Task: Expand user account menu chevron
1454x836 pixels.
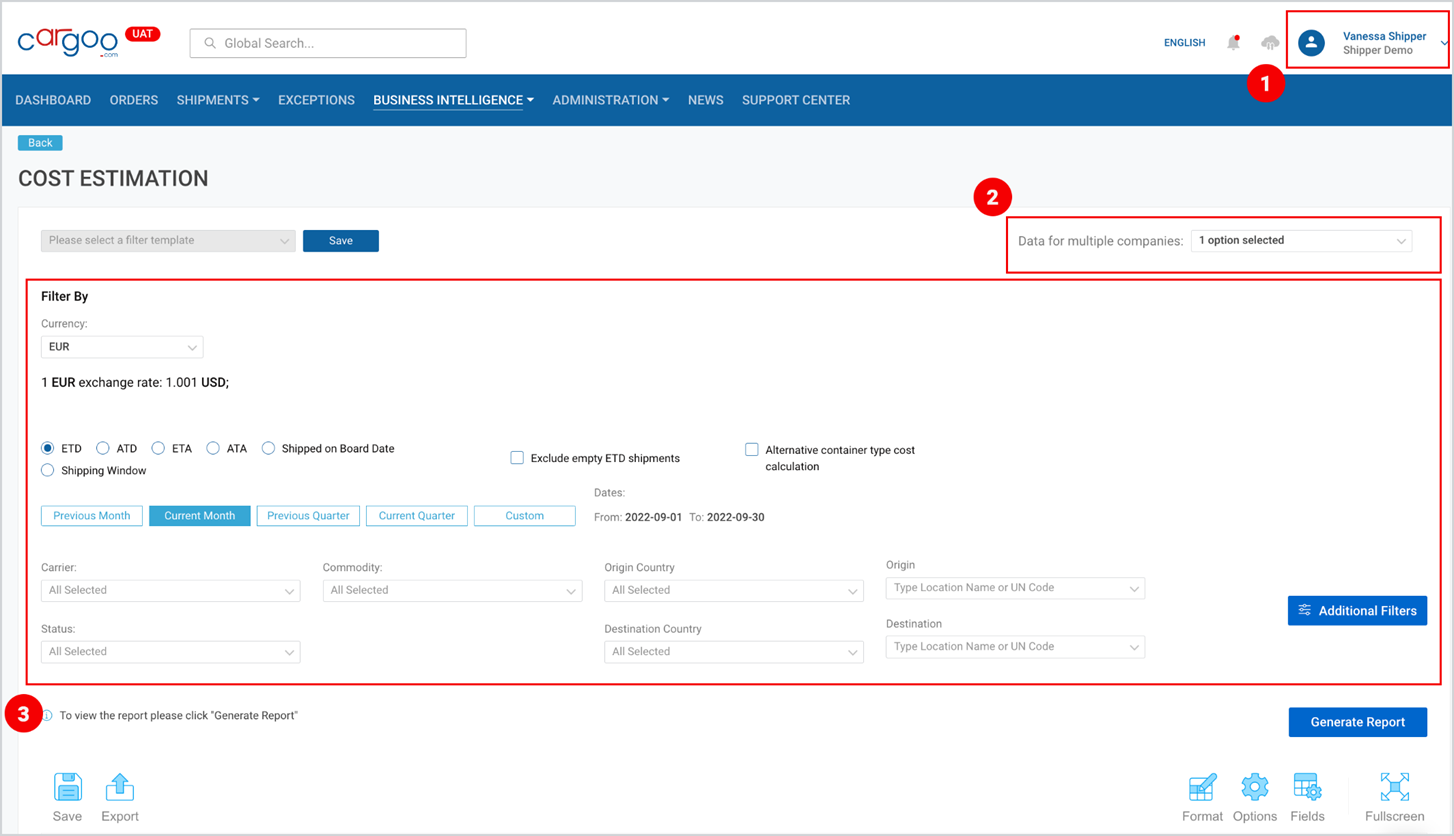Action: pos(1443,43)
